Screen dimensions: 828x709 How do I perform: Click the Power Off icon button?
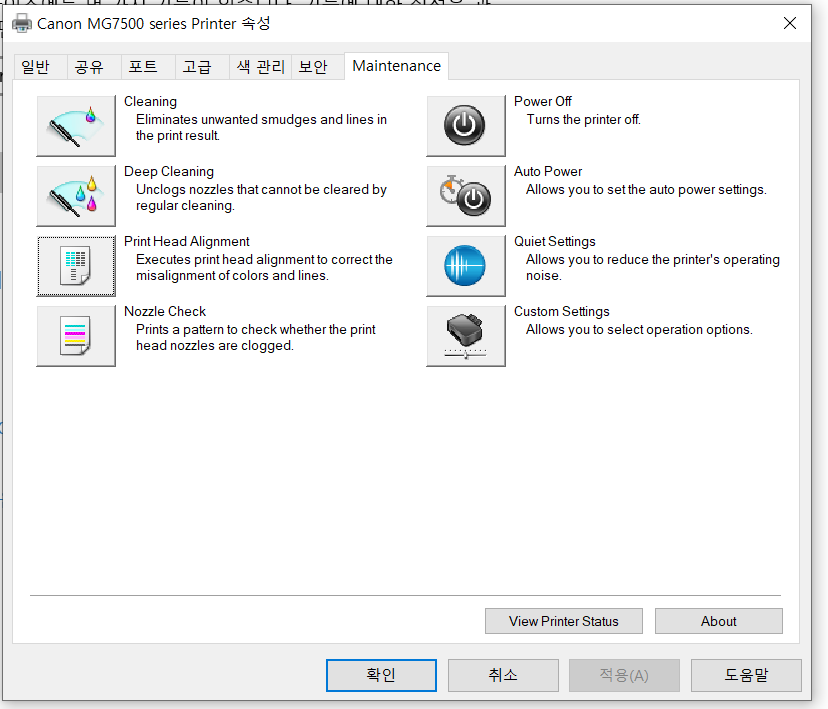466,126
